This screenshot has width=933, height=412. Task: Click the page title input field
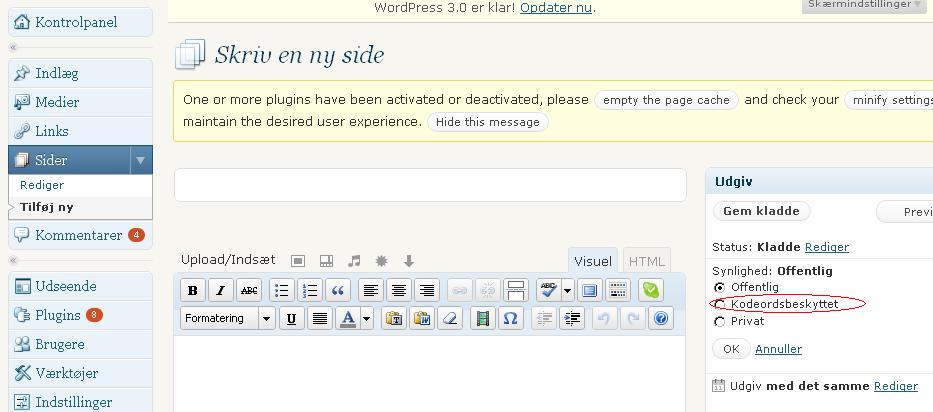pos(430,185)
